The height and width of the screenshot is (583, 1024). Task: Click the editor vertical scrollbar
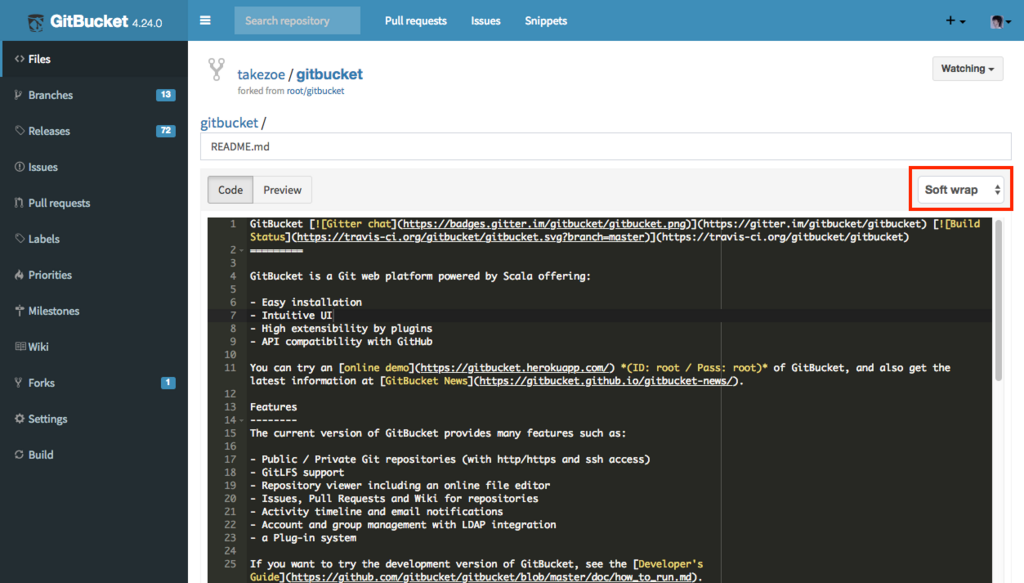point(998,300)
